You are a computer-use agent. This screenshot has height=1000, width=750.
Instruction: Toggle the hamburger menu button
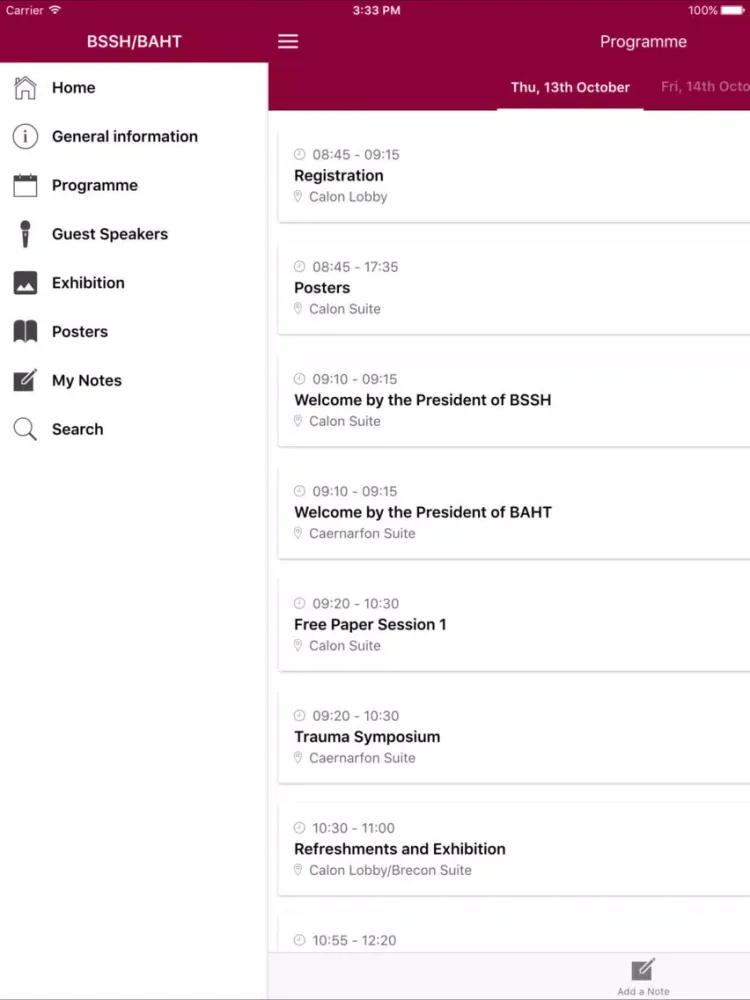point(288,41)
